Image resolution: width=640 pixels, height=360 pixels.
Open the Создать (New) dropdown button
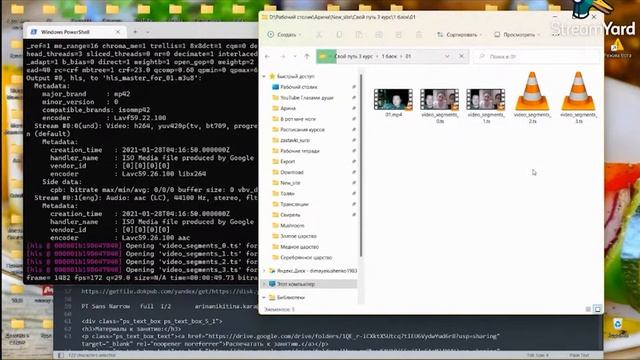point(284,35)
